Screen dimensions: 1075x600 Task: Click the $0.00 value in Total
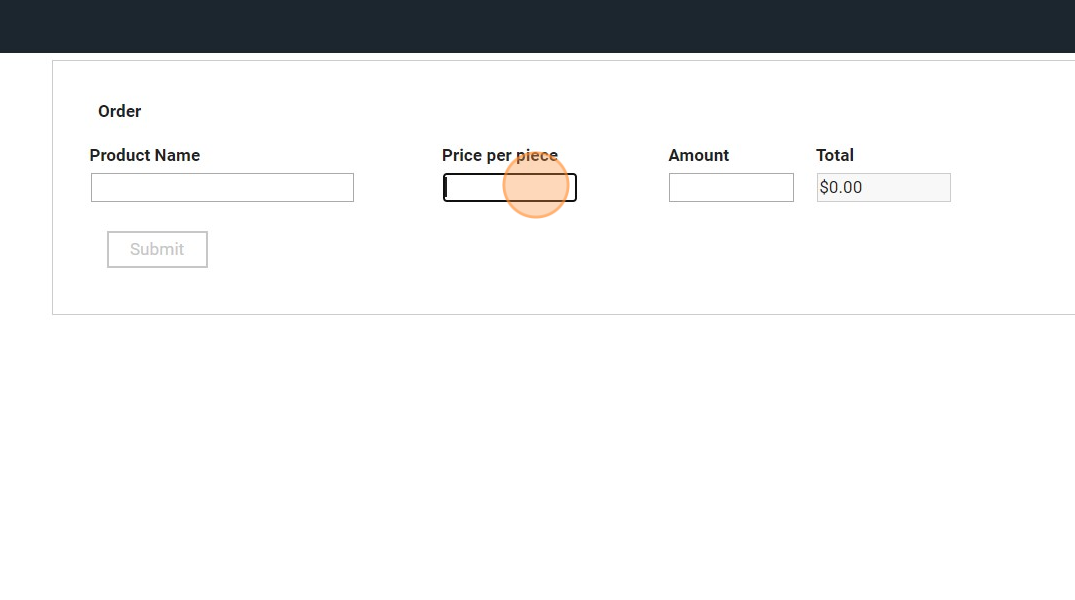tap(841, 188)
